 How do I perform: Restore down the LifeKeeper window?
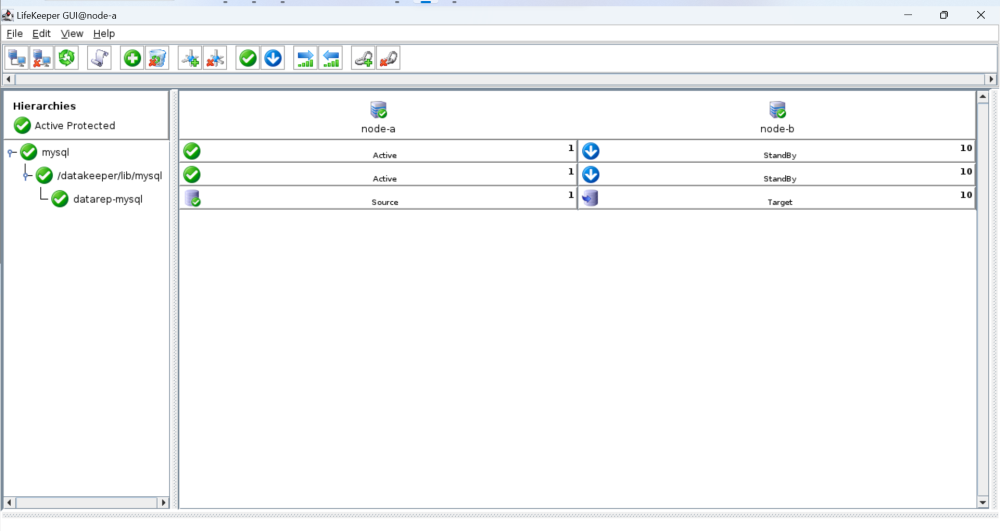pyautogui.click(x=944, y=15)
